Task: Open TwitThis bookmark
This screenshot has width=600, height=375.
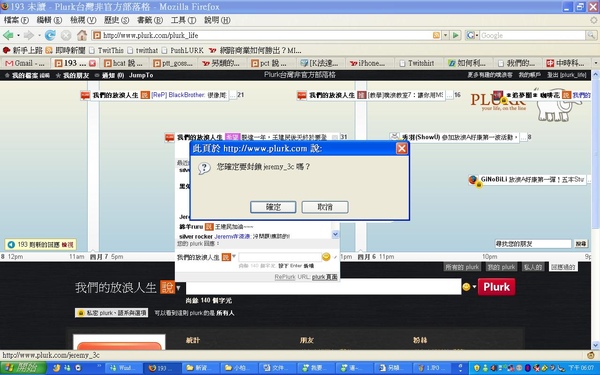Action: coord(107,50)
